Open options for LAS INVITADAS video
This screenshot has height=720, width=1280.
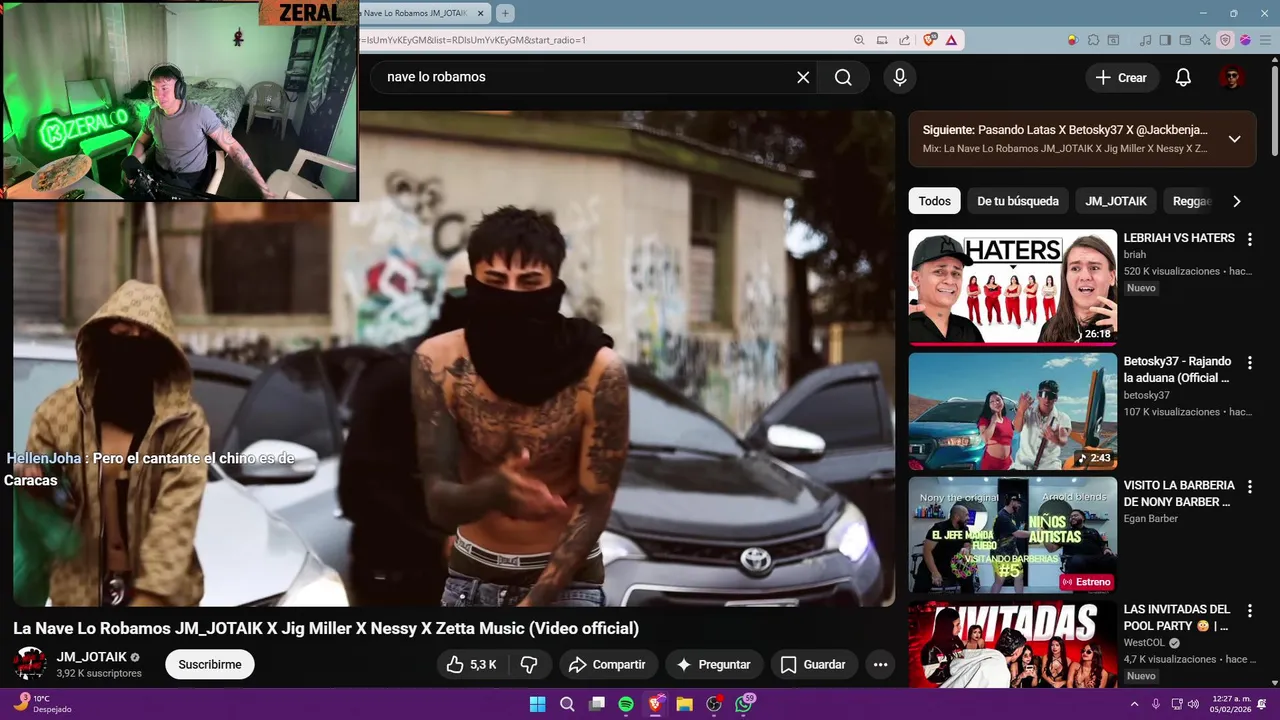[1249, 610]
